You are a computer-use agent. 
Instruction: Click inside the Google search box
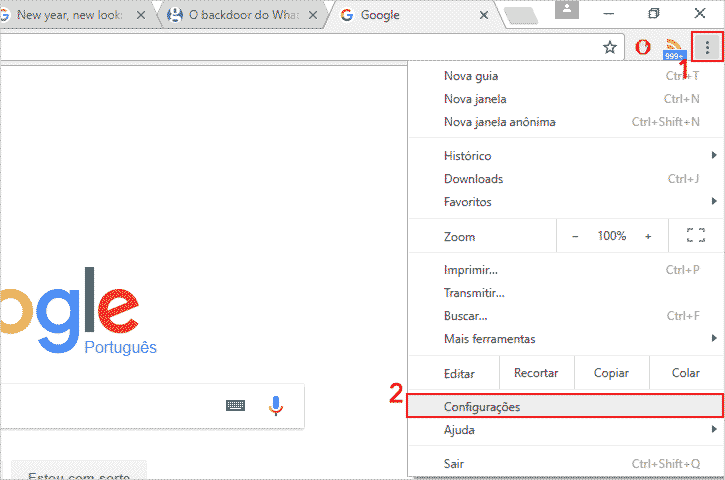(110, 405)
